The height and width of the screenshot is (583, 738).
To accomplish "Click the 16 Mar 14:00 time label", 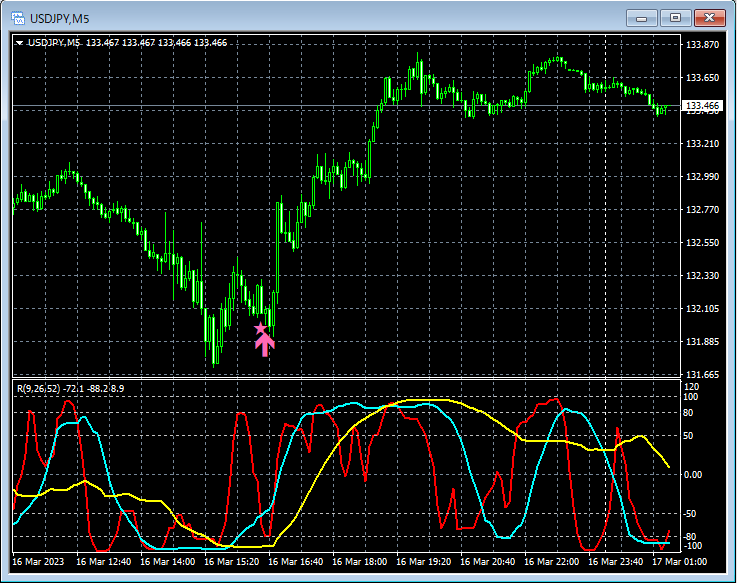I will pos(168,562).
